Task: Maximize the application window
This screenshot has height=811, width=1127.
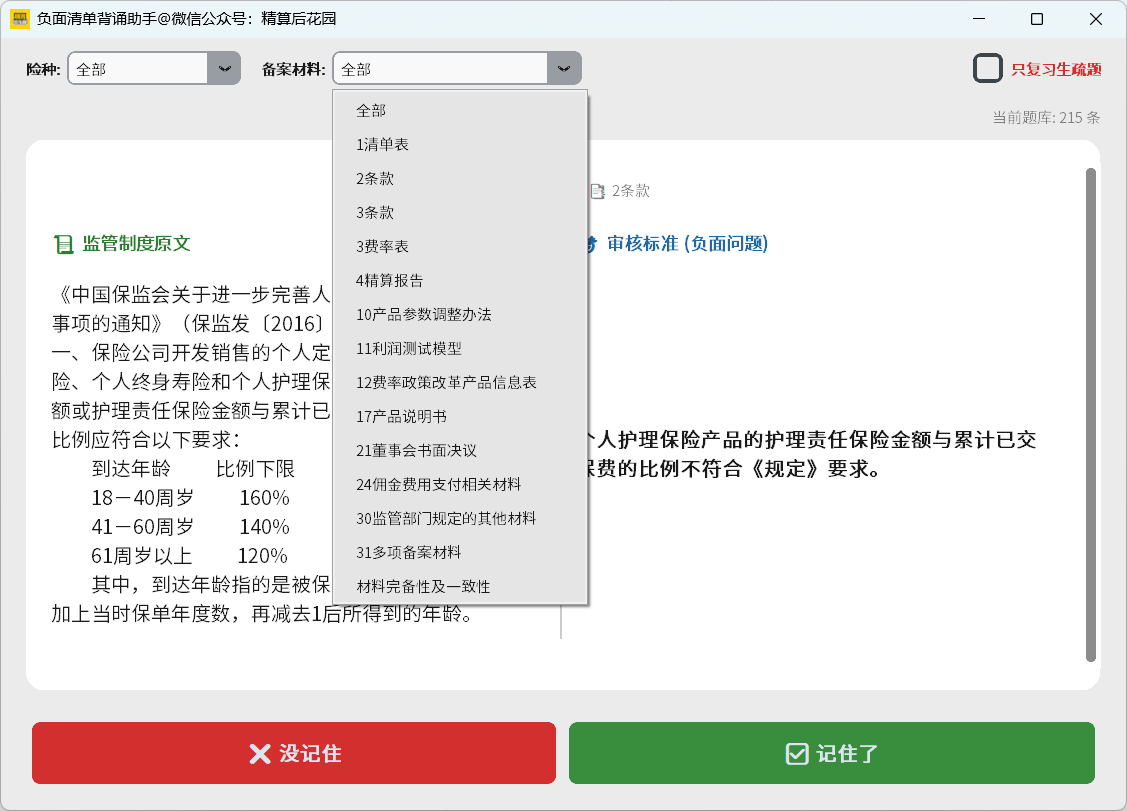Action: [x=1037, y=19]
